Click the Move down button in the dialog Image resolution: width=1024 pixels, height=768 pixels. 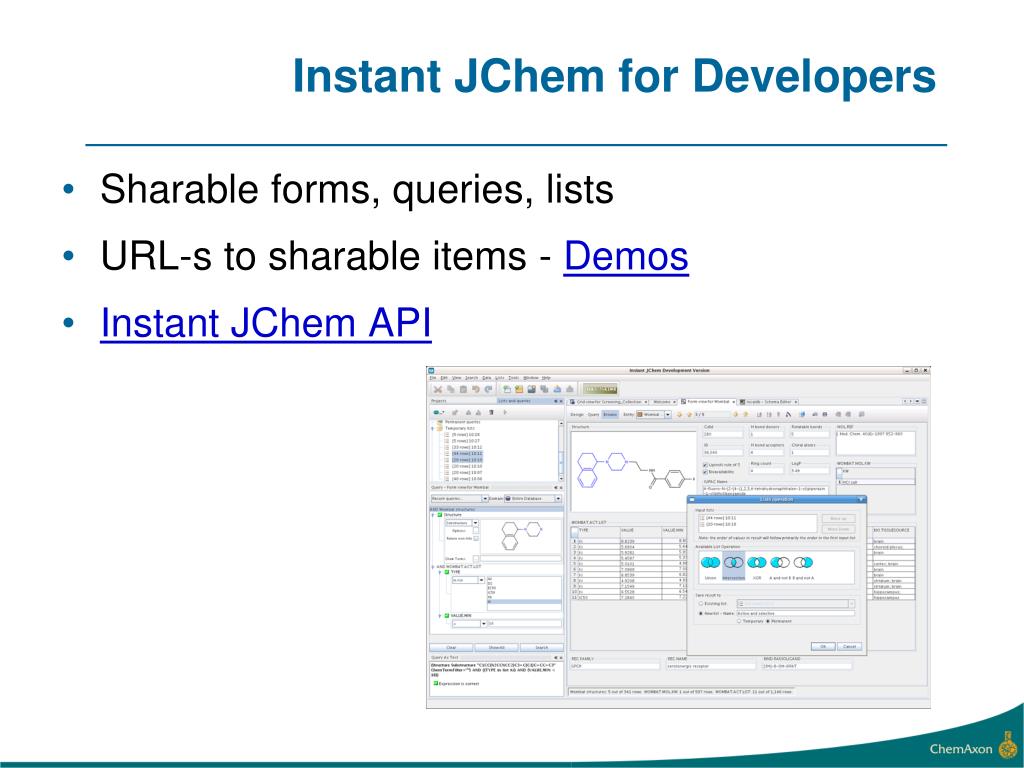tap(839, 529)
